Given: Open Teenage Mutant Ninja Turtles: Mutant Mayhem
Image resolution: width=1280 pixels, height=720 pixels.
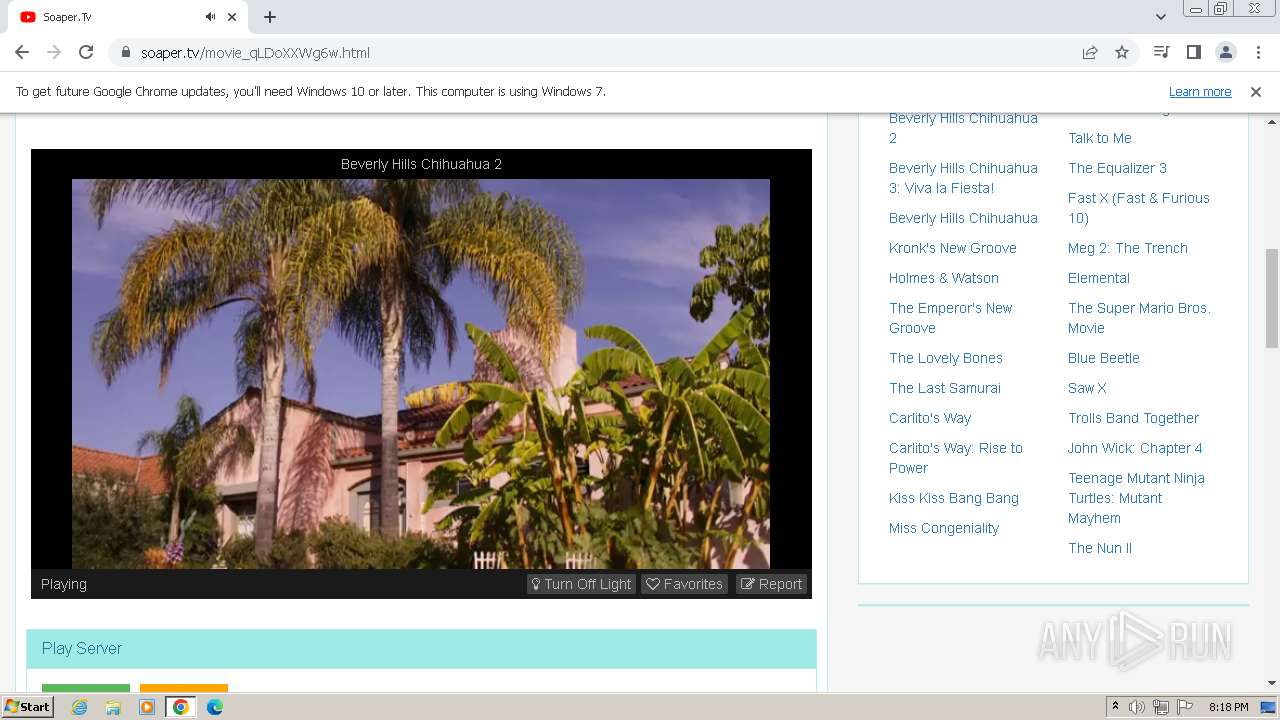Looking at the screenshot, I should coord(1136,498).
